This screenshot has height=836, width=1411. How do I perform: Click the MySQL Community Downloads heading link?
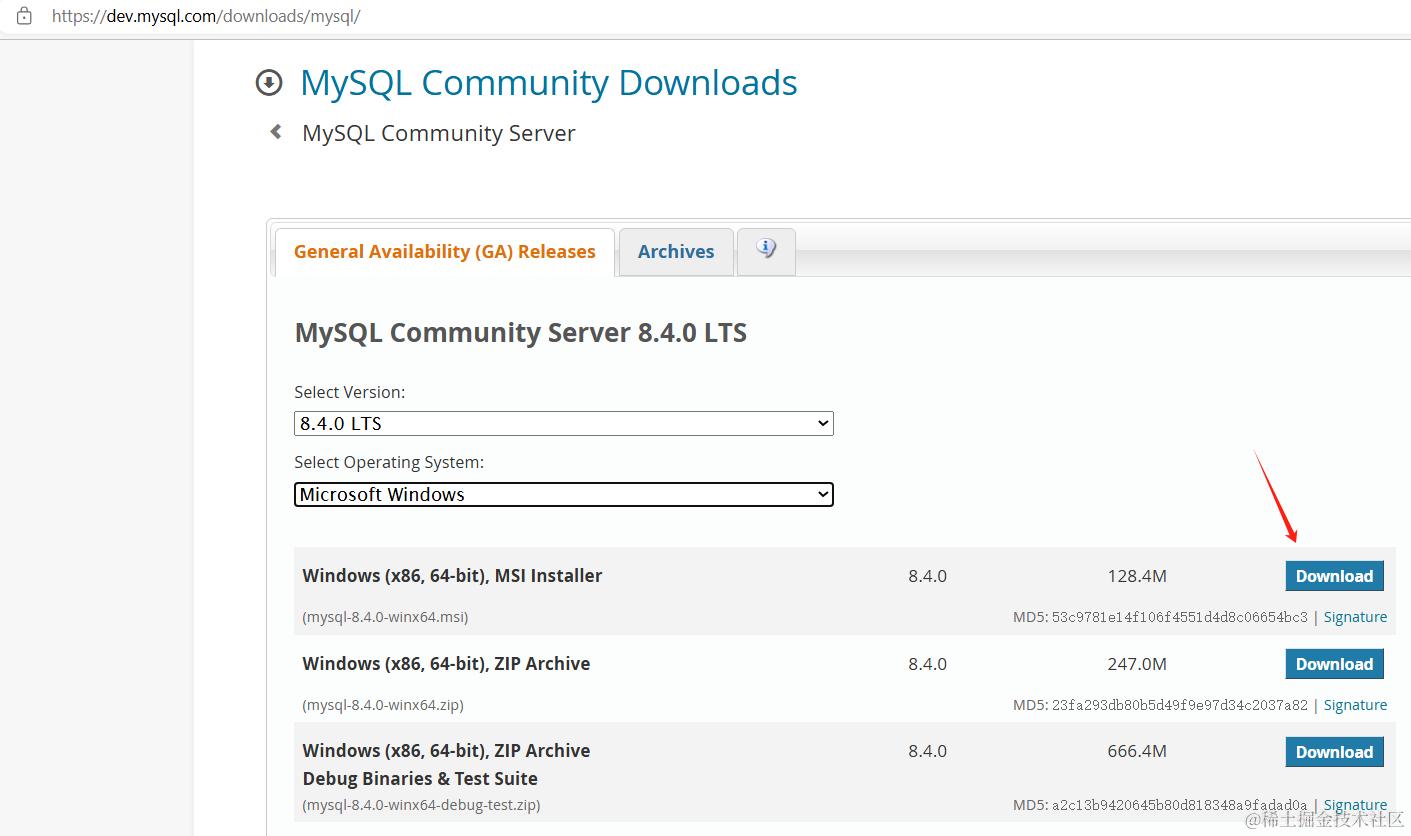coord(549,83)
